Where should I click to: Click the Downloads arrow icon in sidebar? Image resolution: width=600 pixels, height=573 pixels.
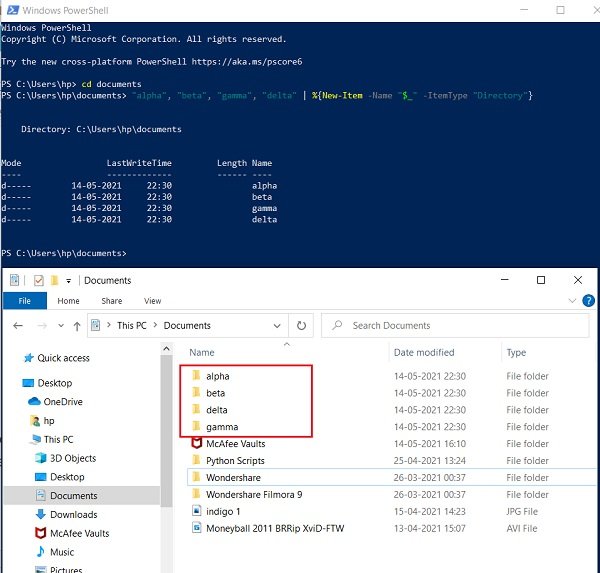(41, 514)
